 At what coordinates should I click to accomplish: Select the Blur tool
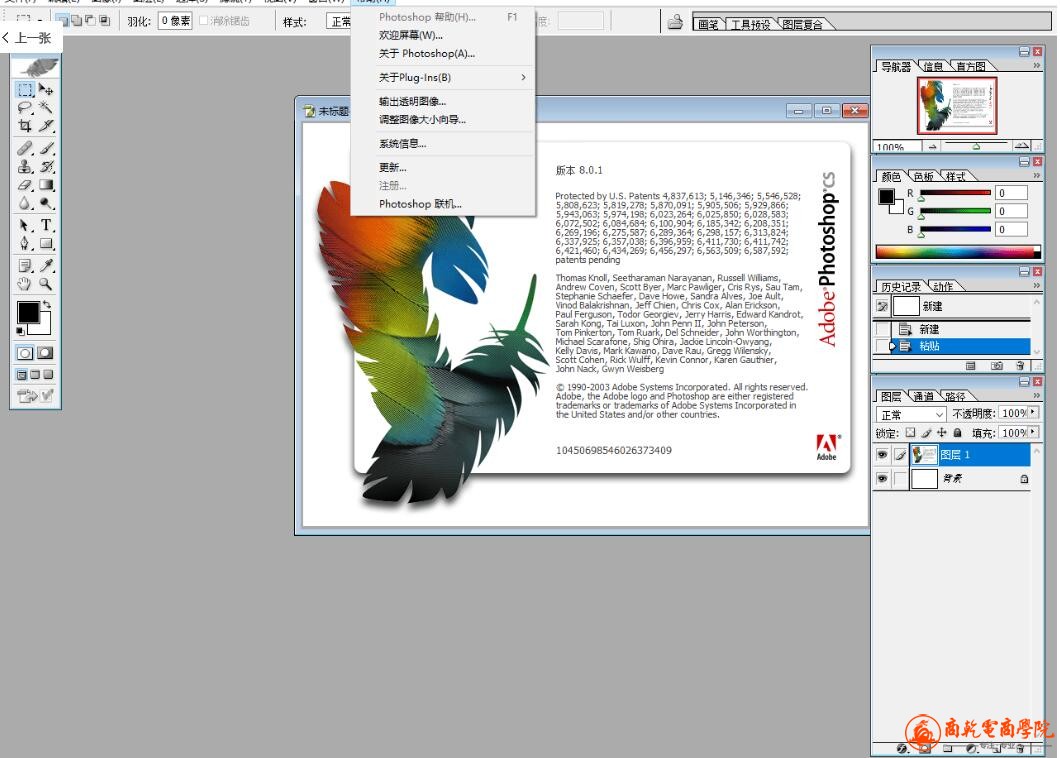click(25, 203)
